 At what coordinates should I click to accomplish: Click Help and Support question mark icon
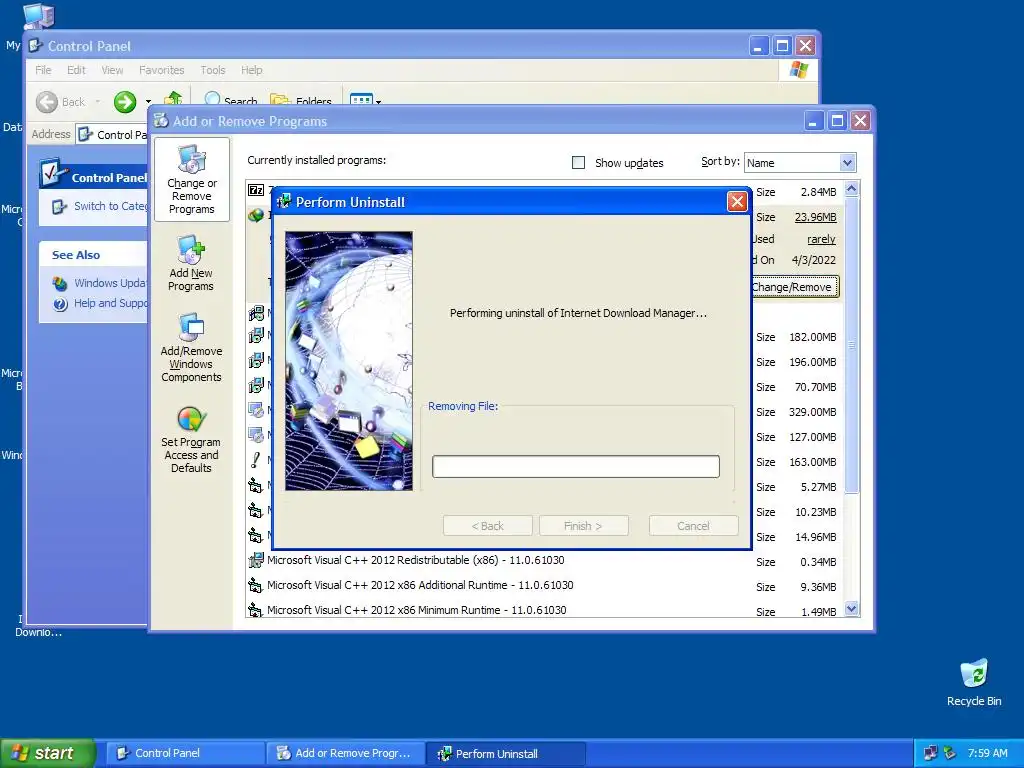point(60,304)
